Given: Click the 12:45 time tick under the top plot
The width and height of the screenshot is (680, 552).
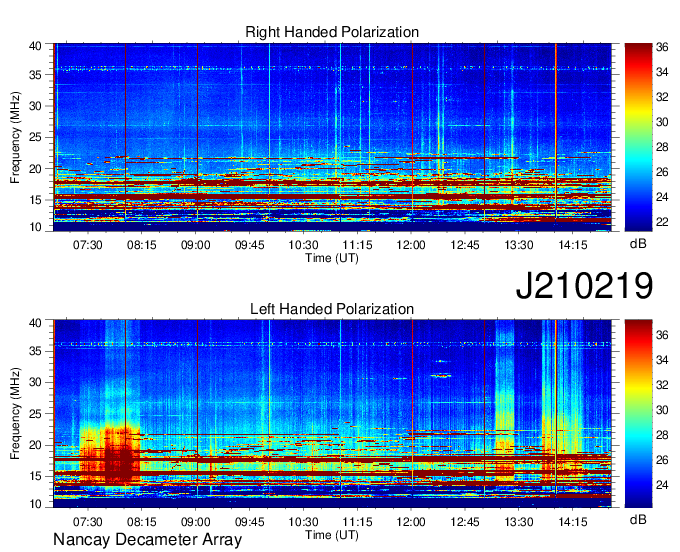Looking at the screenshot, I should (x=465, y=245).
